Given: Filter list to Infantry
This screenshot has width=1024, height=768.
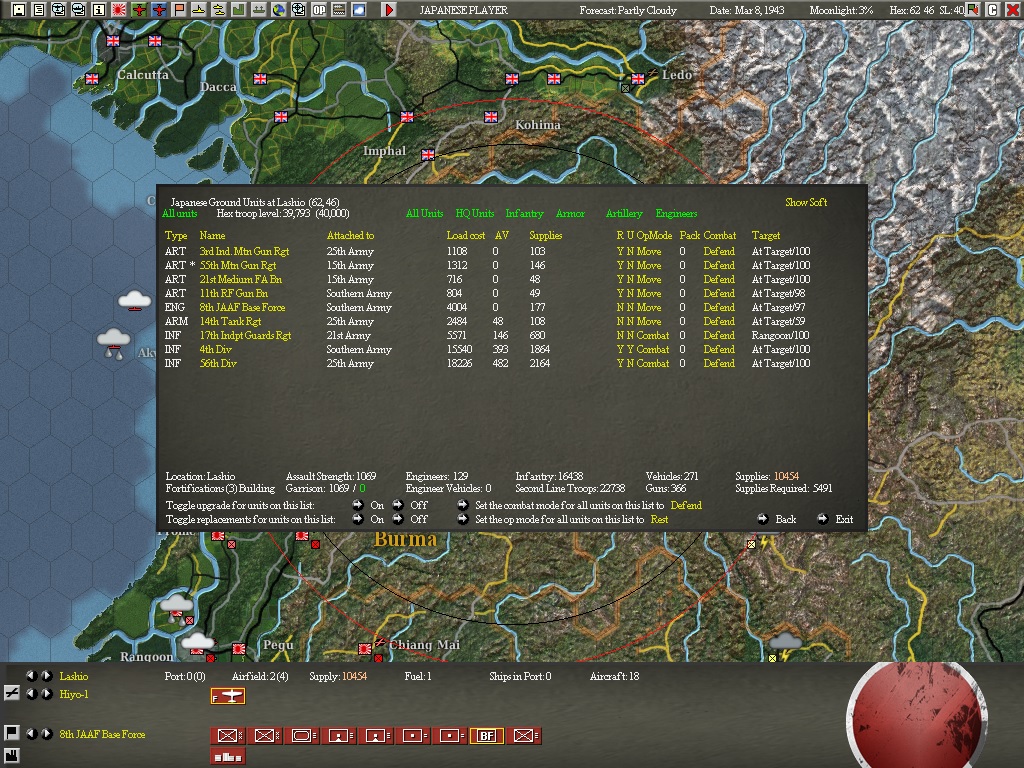Looking at the screenshot, I should tap(524, 214).
